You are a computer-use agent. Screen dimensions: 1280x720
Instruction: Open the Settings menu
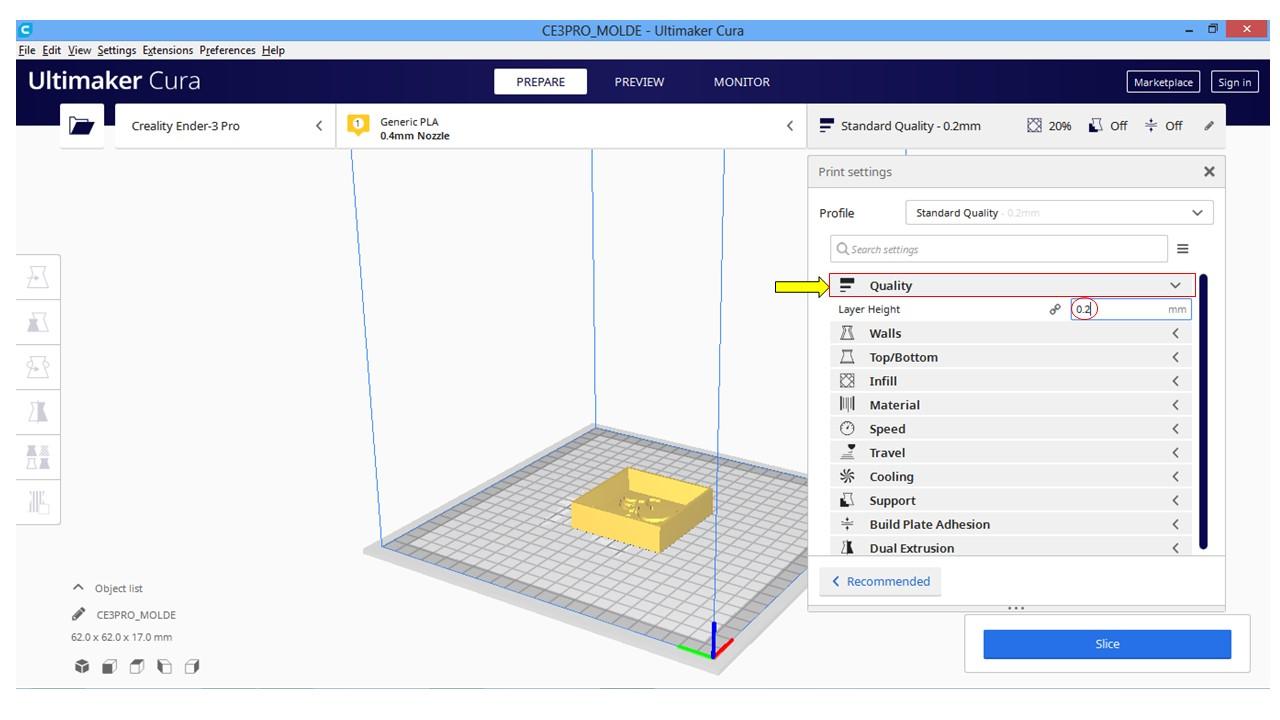click(x=117, y=50)
